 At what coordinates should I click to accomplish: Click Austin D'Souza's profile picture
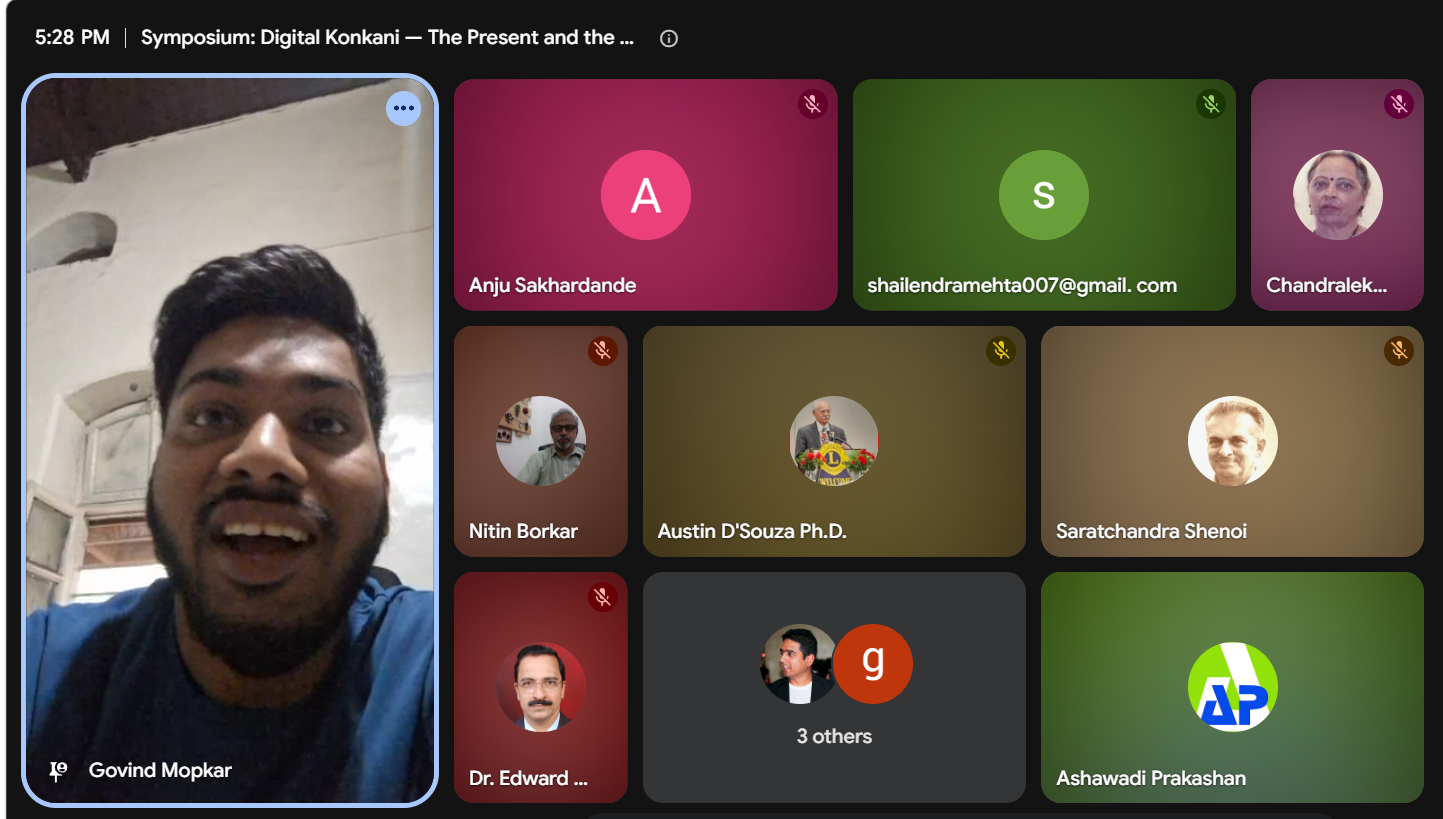coord(834,441)
